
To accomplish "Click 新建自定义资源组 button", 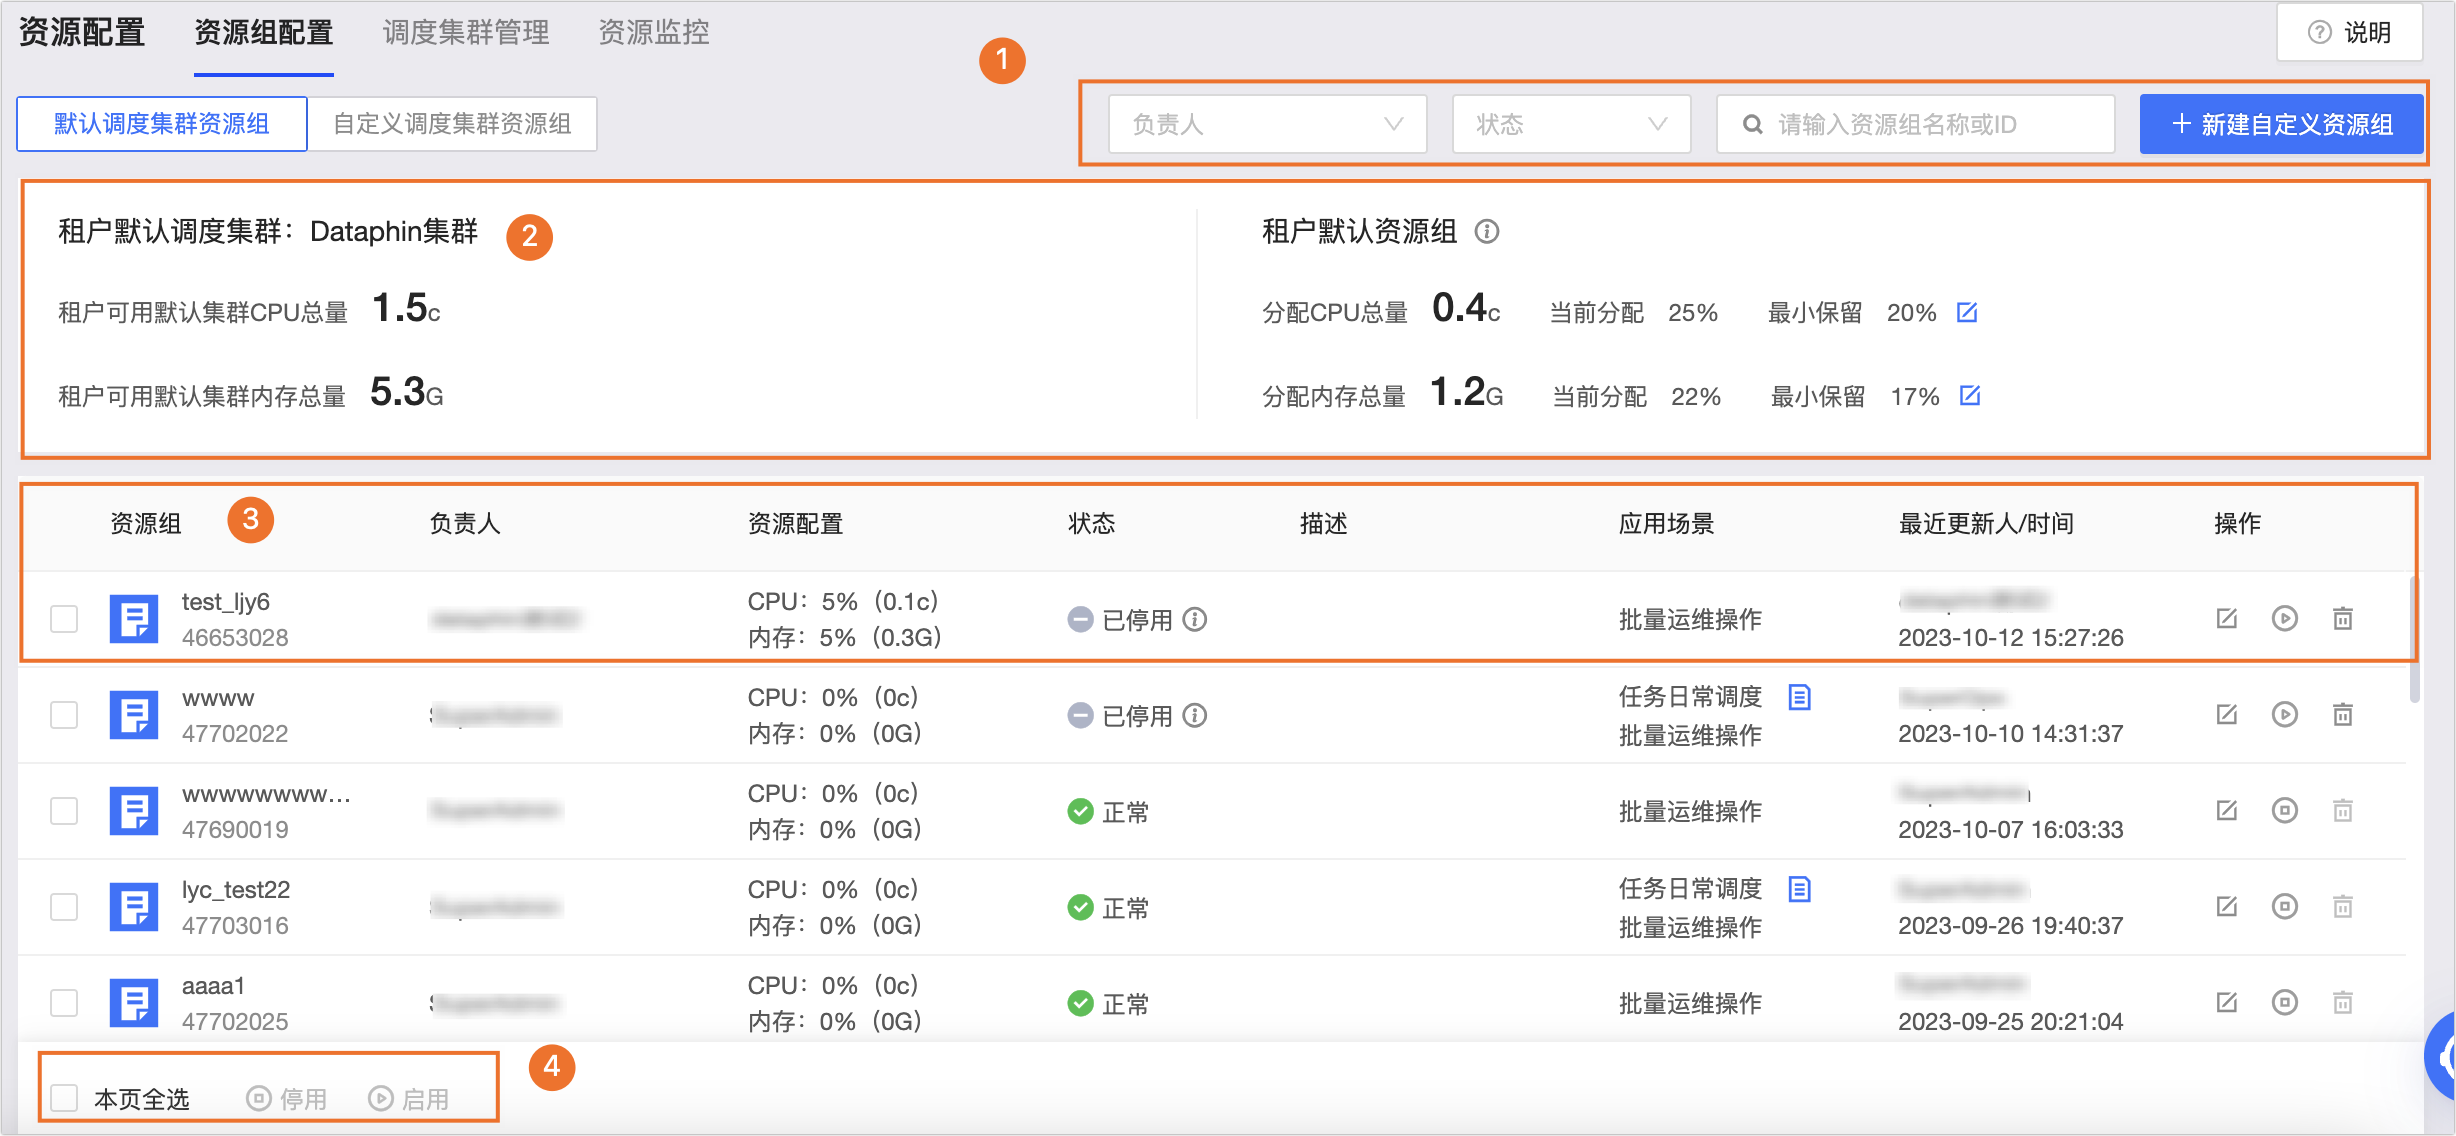I will (x=2281, y=124).
